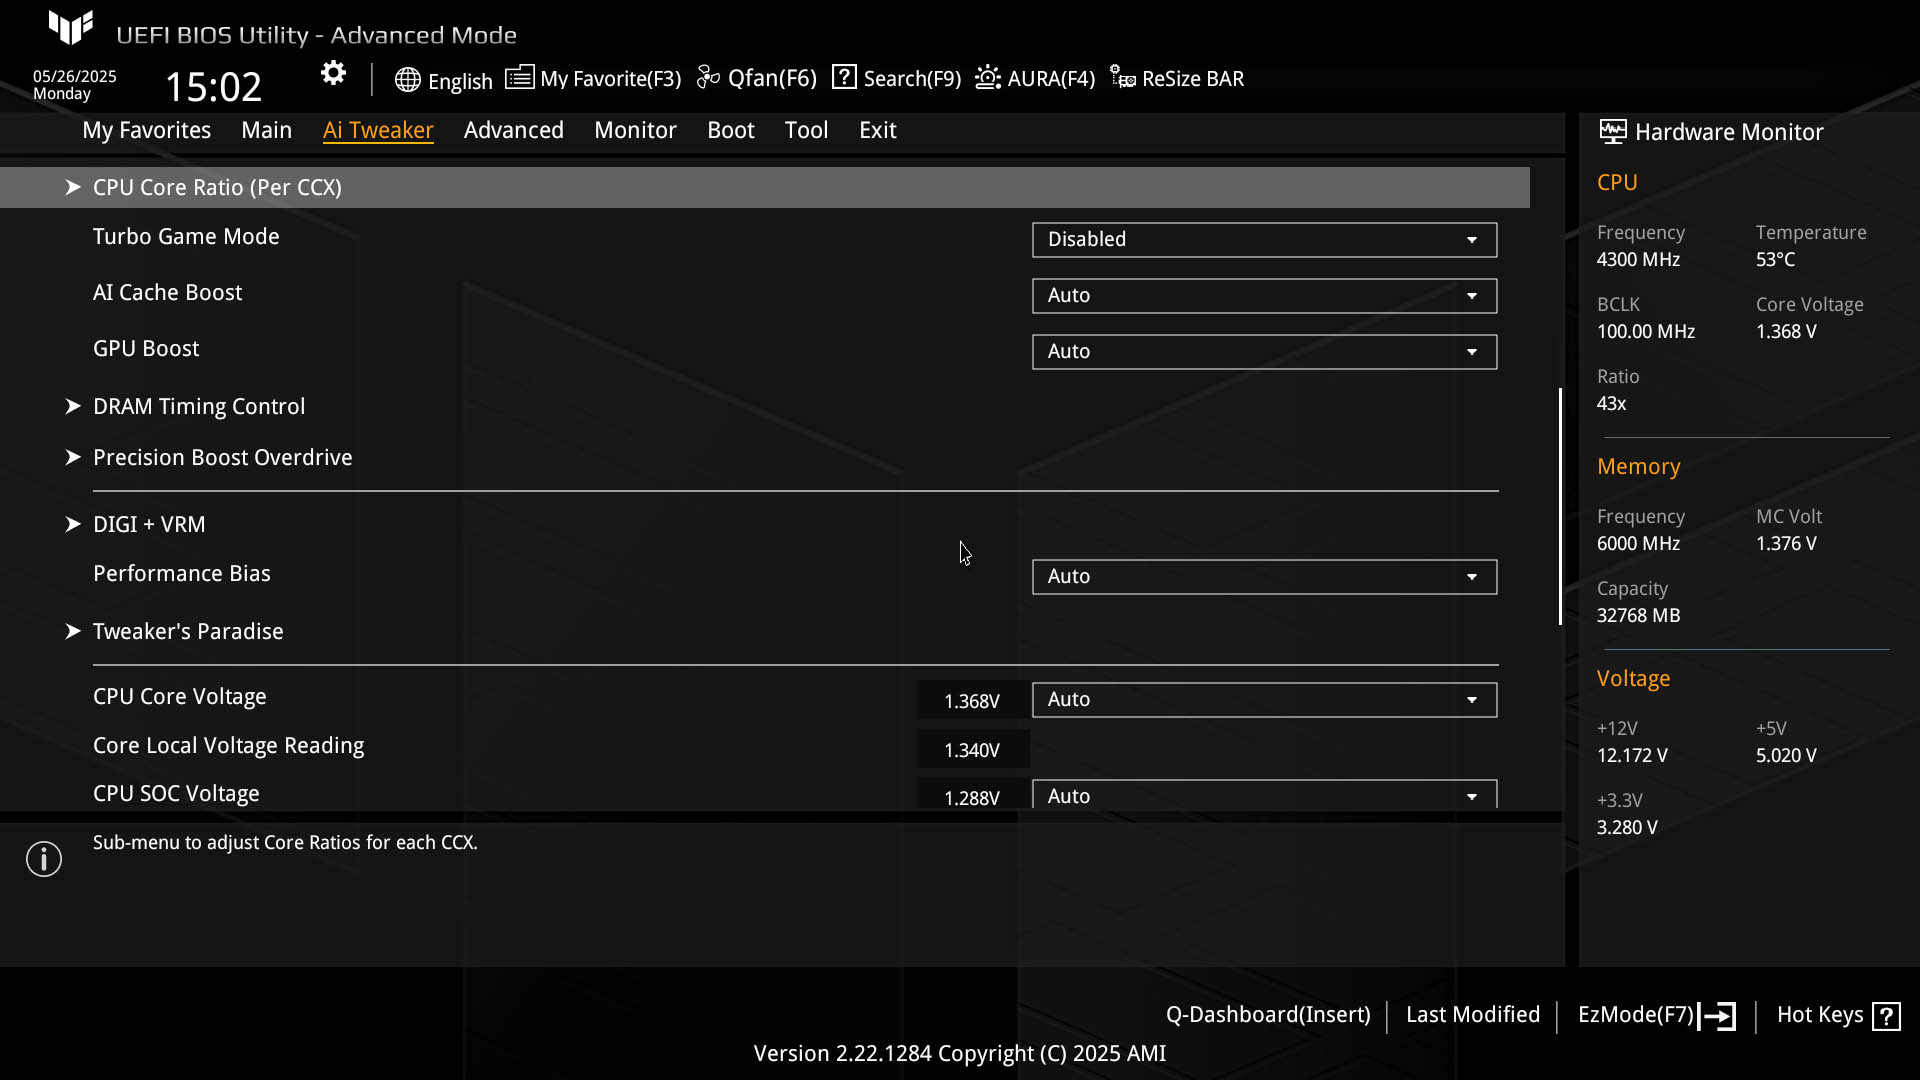Click the Hardware Monitor icon
The width and height of the screenshot is (1920, 1080).
(1612, 131)
